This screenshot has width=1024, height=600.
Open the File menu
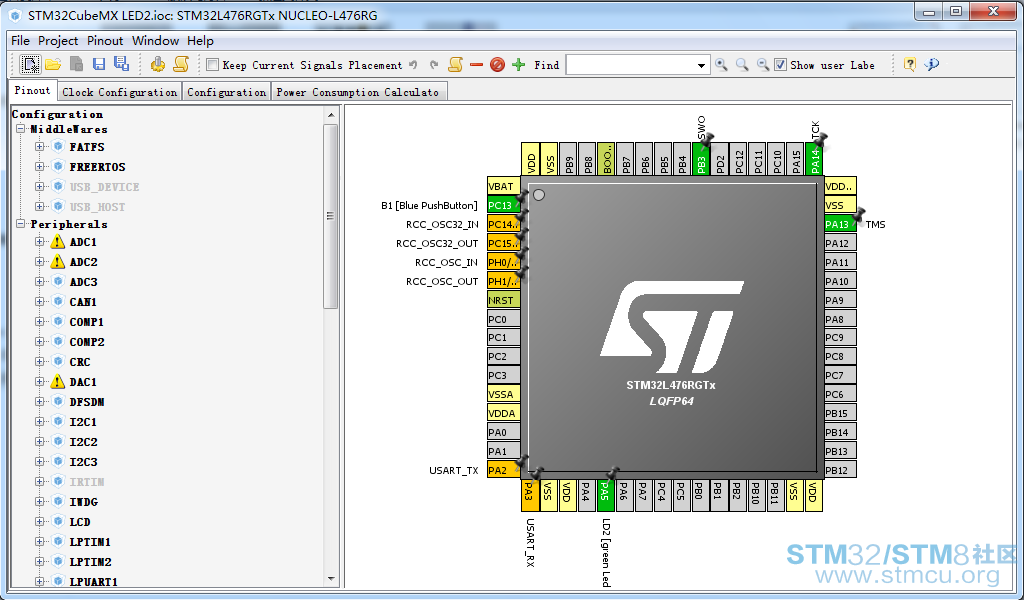coord(20,40)
